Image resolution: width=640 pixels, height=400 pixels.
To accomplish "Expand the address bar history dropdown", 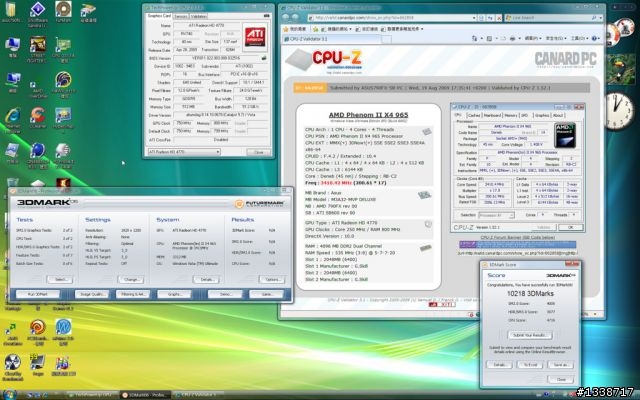I will (474, 18).
